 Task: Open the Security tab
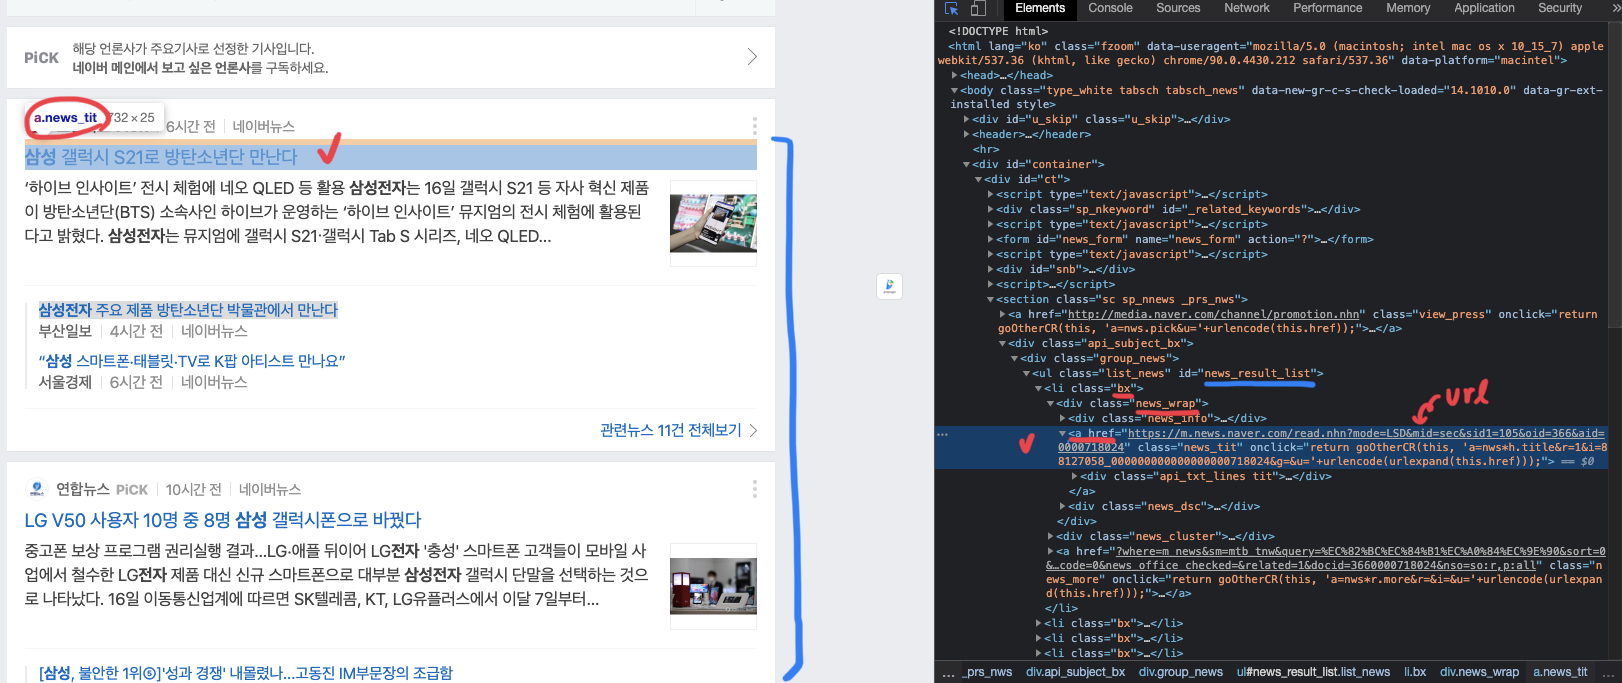[x=1560, y=8]
